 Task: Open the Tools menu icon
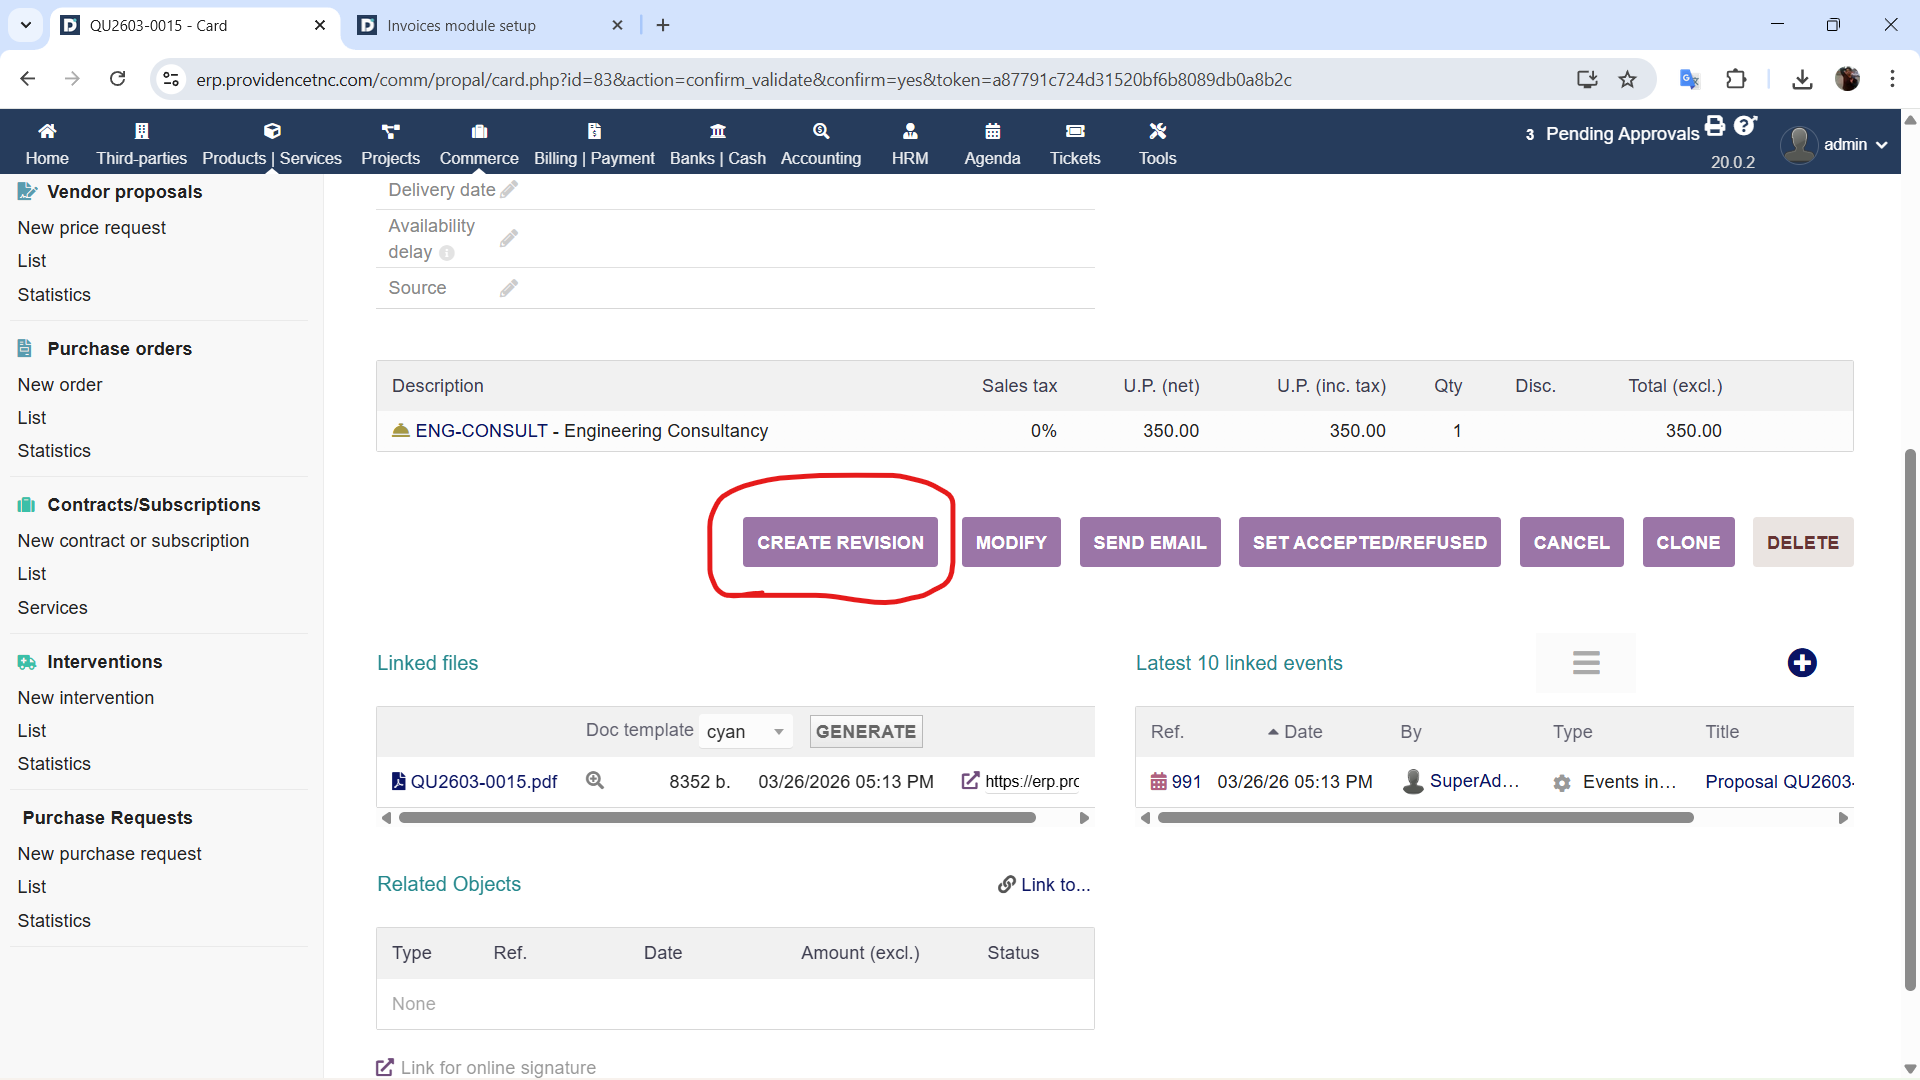(x=1157, y=132)
